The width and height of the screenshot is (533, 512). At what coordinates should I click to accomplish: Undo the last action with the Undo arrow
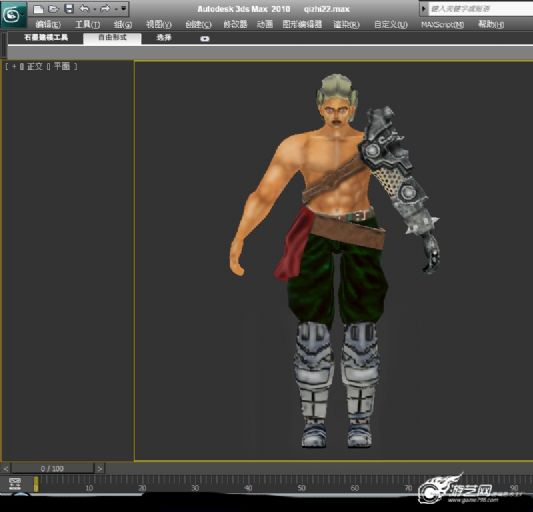point(84,8)
